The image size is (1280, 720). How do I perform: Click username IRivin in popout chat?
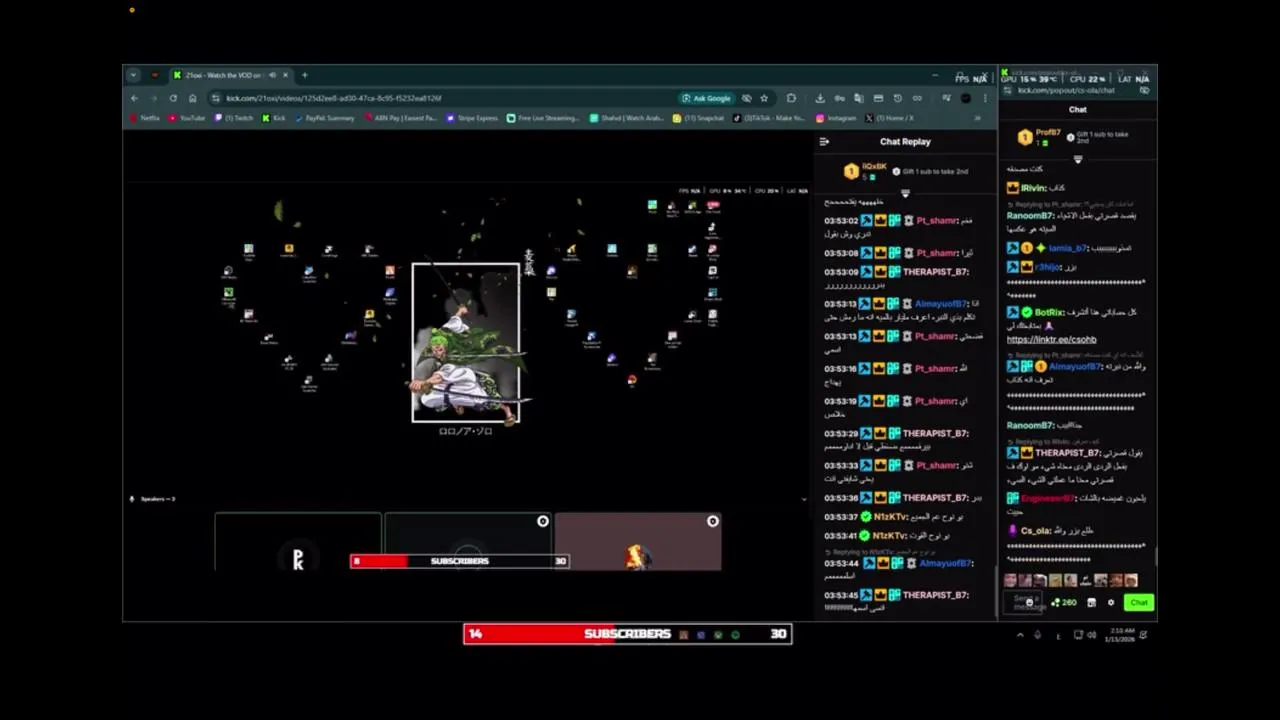pos(1033,188)
